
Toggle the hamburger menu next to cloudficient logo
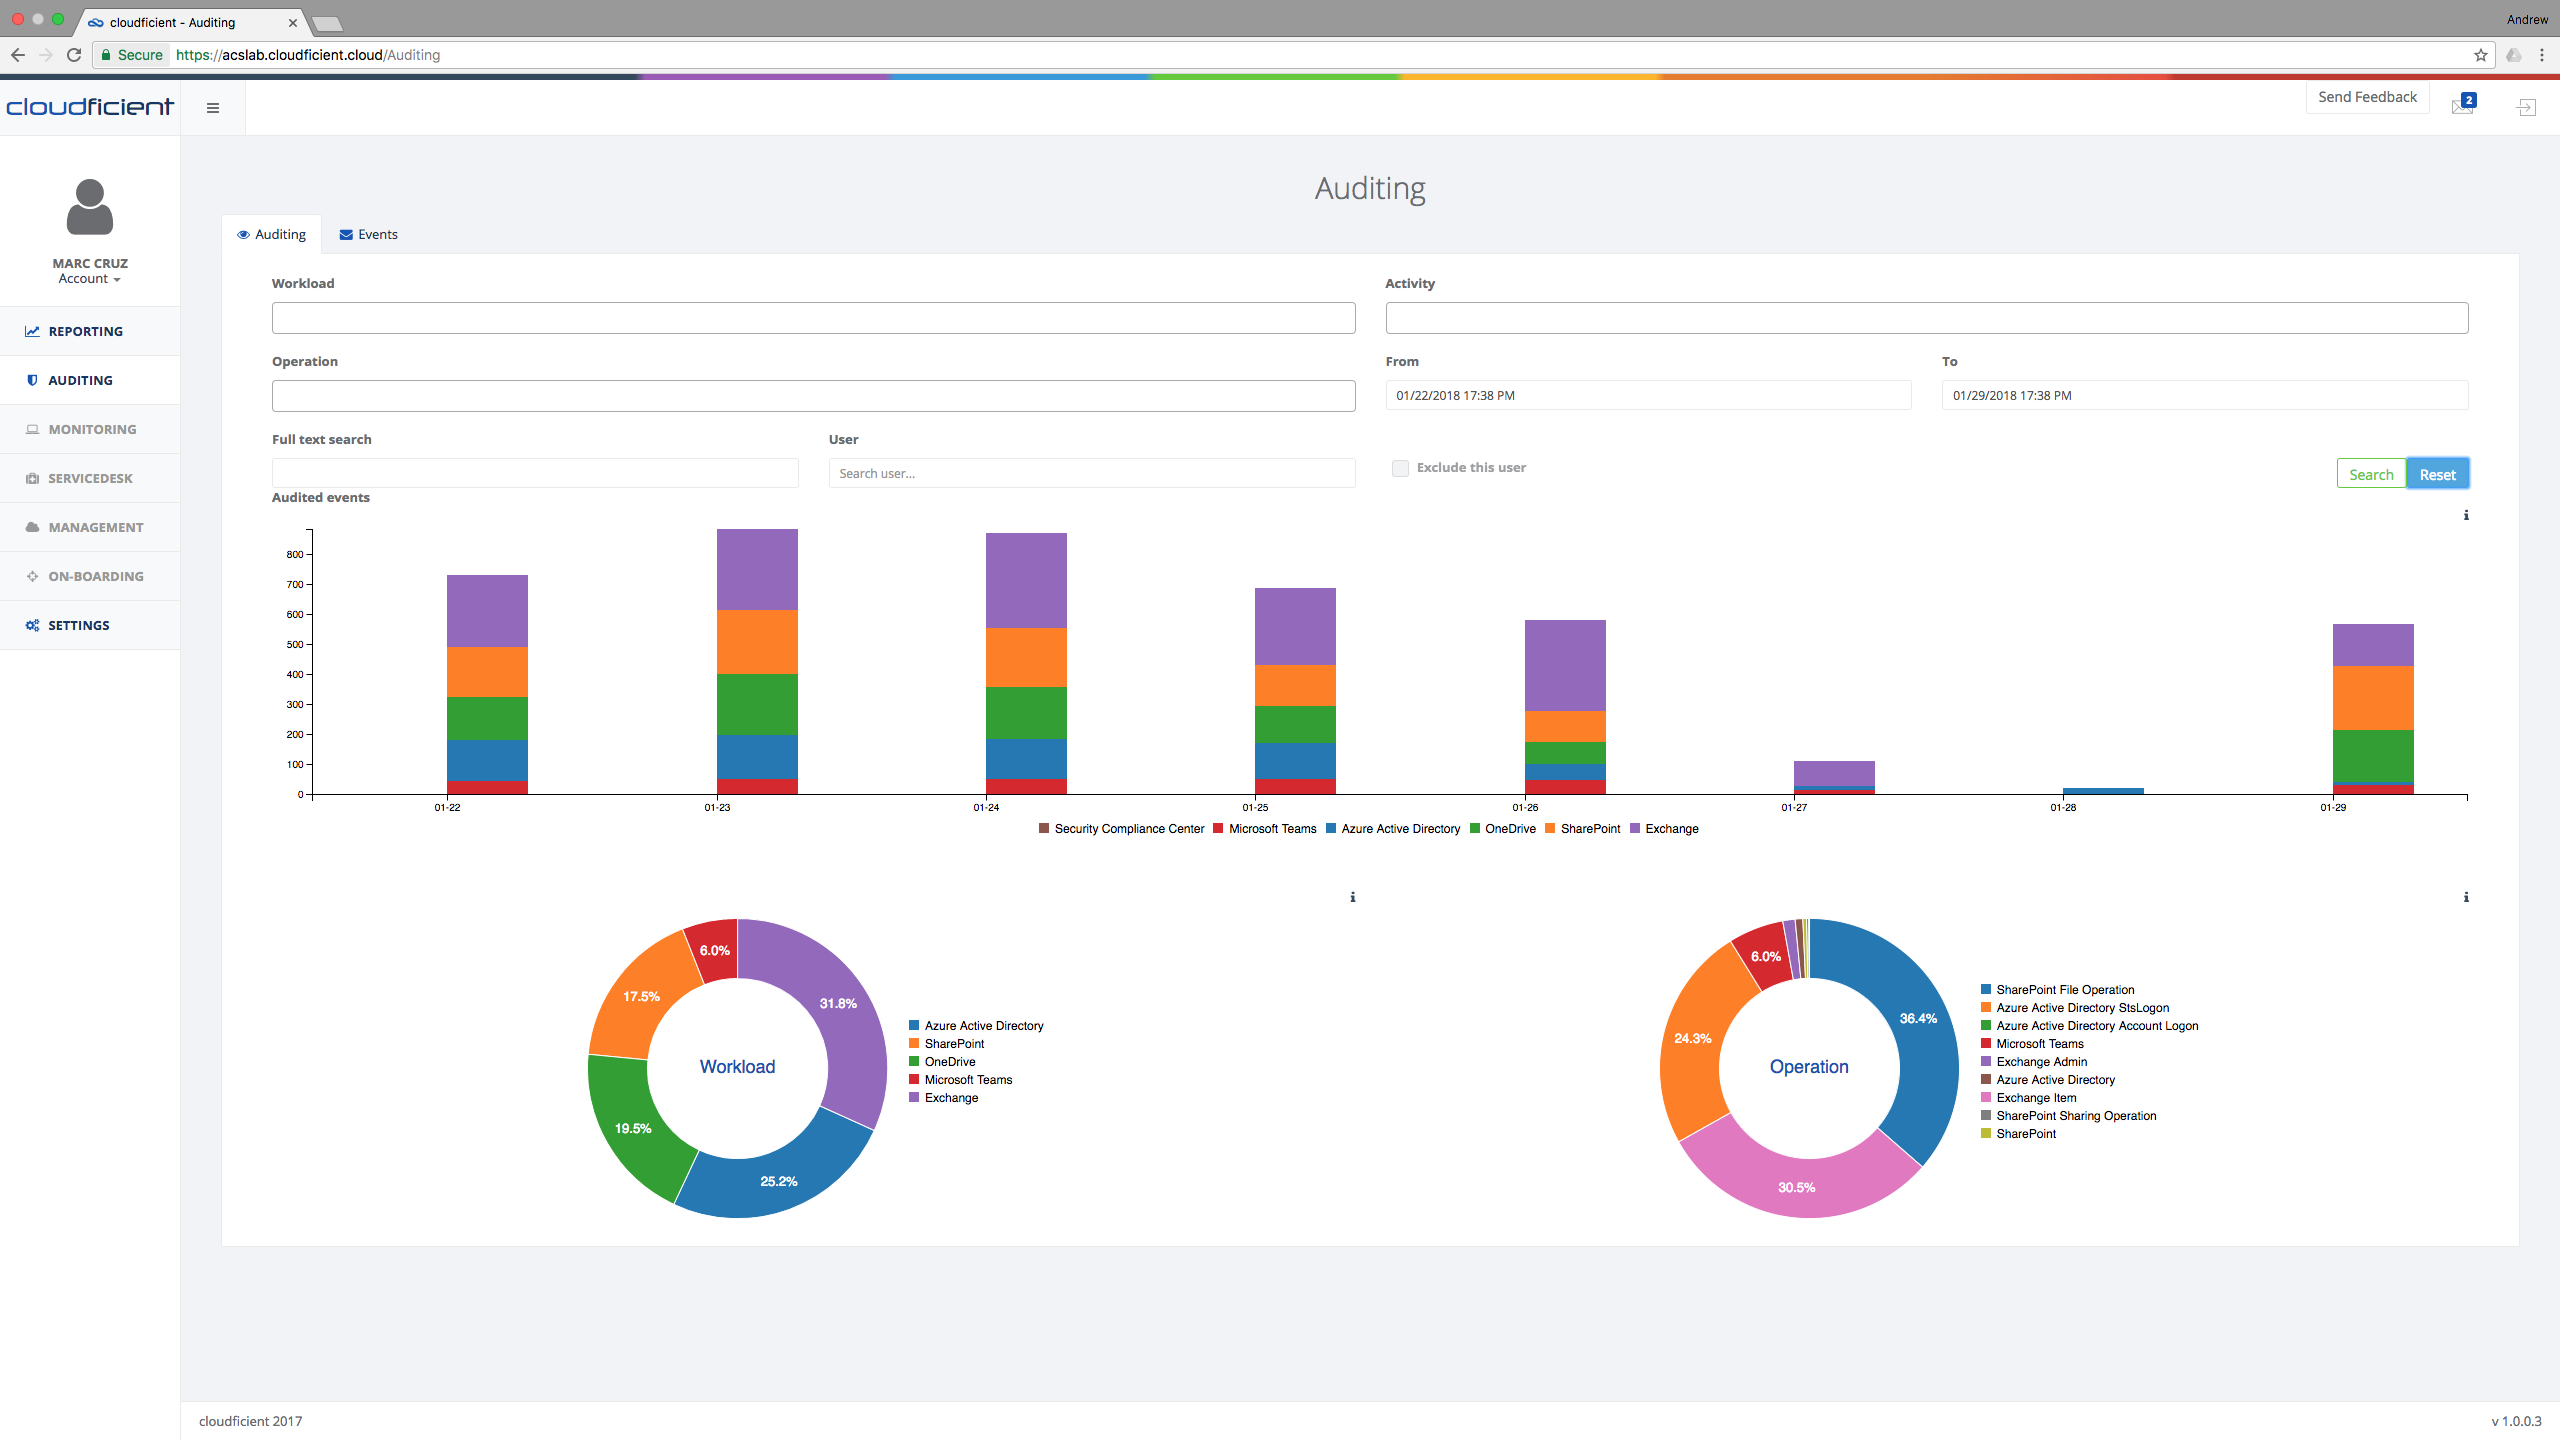[212, 107]
